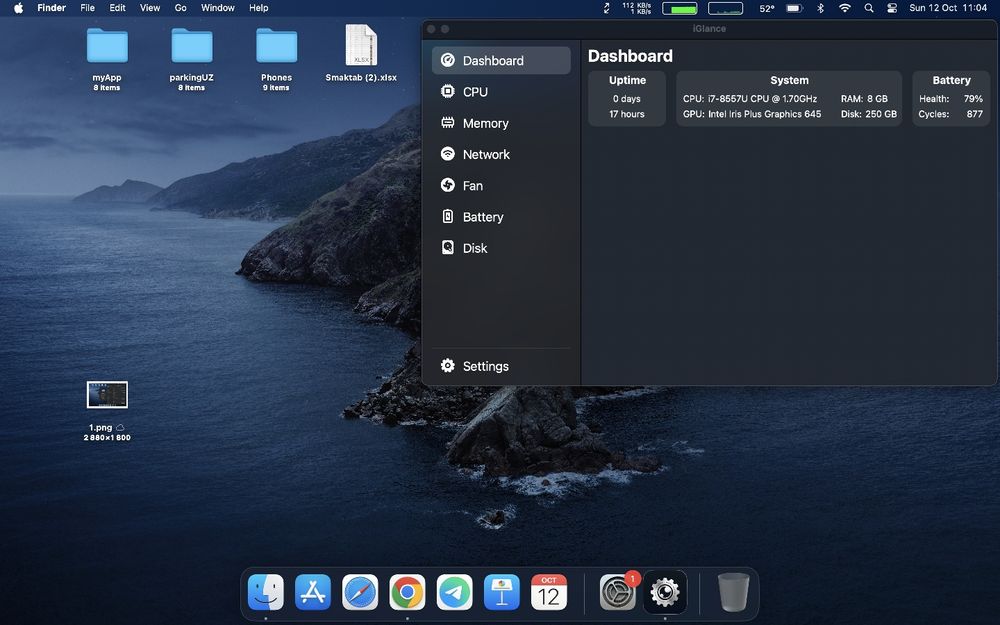Image resolution: width=1000 pixels, height=625 pixels.
Task: Open the Battery section in sidebar
Action: (x=482, y=217)
